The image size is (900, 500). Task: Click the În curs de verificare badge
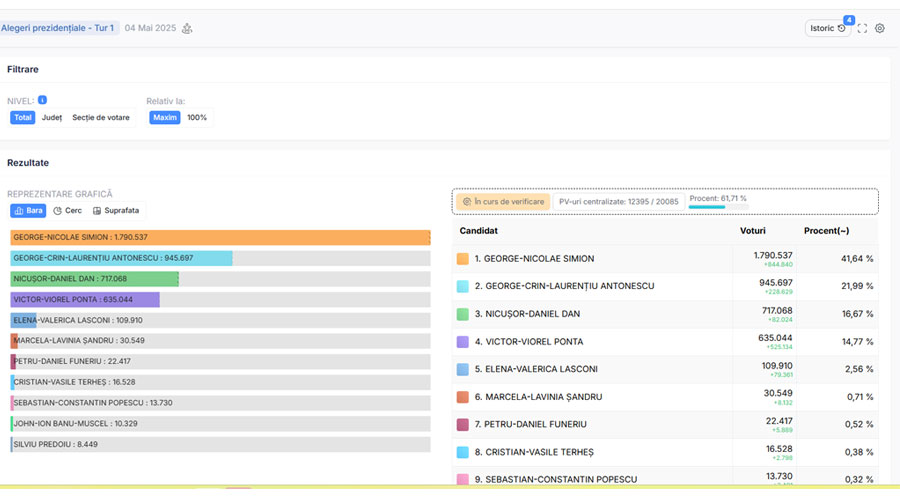pos(503,201)
